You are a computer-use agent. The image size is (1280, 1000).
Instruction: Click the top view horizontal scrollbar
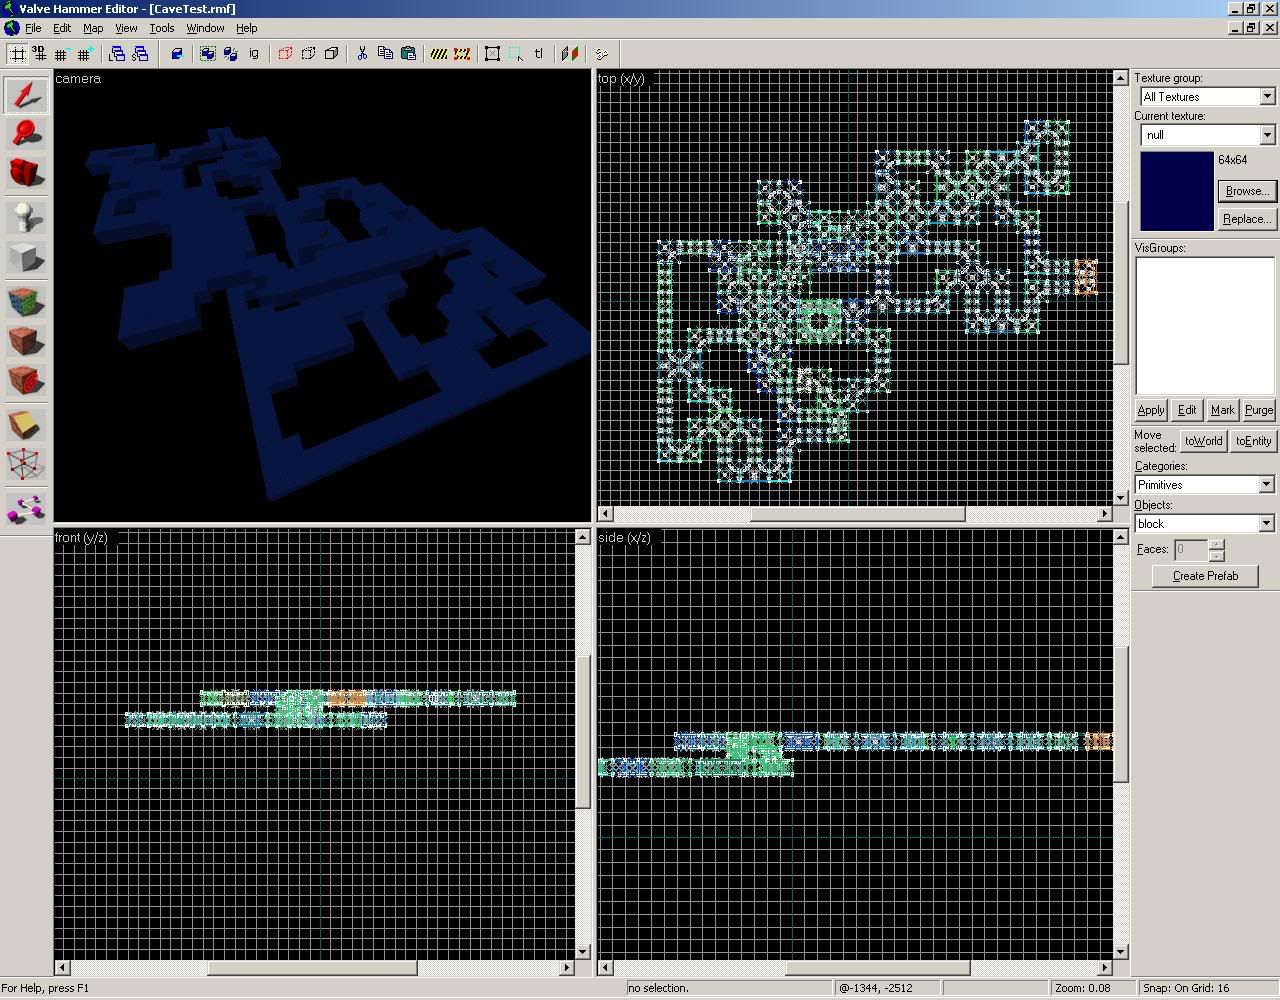pyautogui.click(x=855, y=514)
